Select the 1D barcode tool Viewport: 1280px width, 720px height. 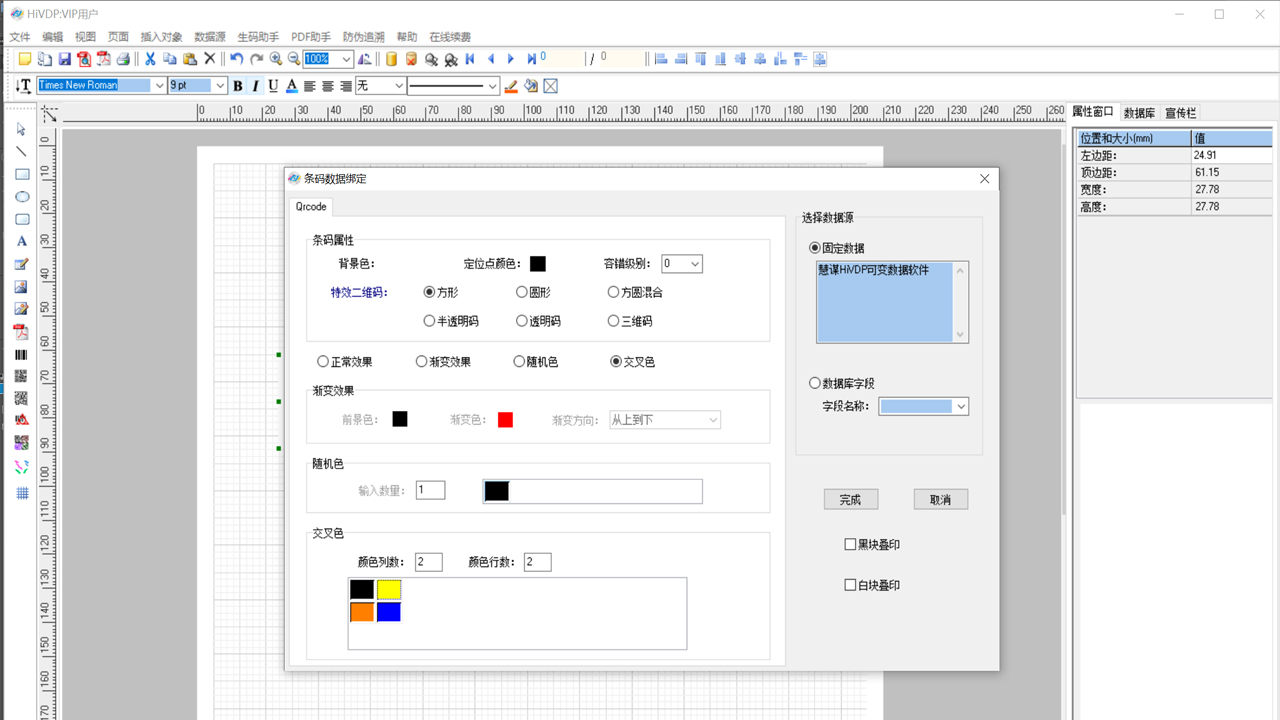(x=22, y=355)
